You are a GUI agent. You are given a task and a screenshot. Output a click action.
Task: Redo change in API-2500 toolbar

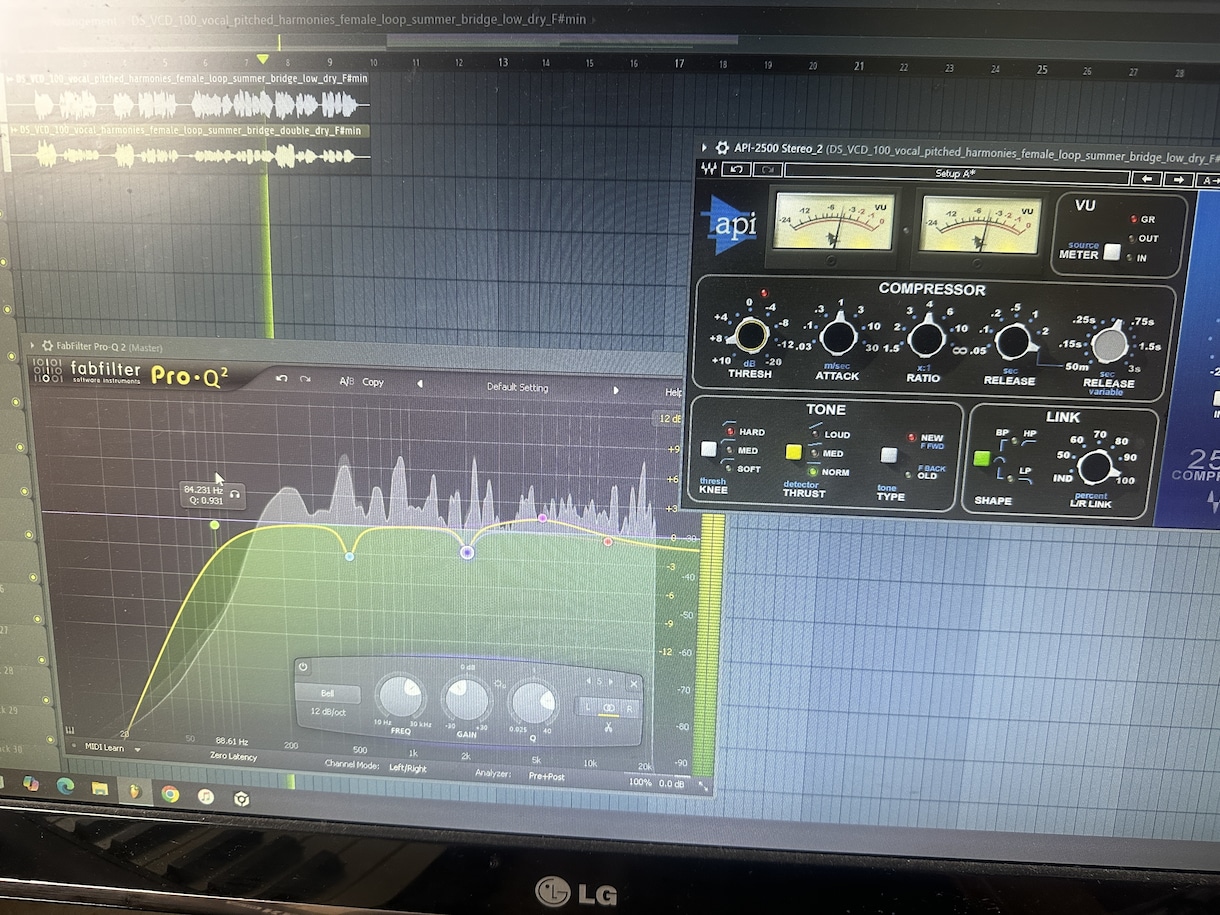[x=768, y=171]
